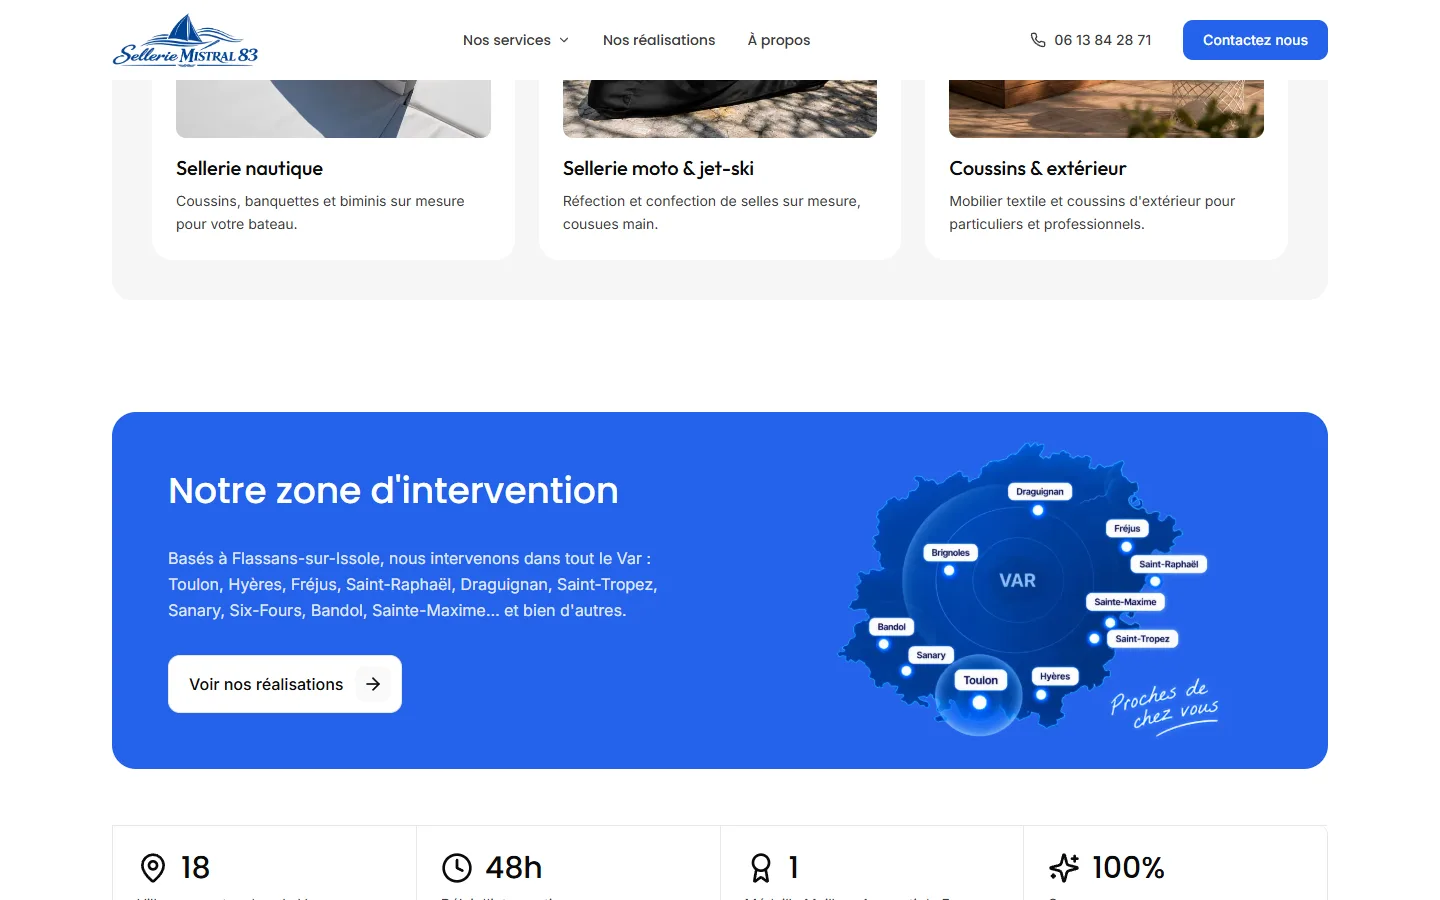1440x900 pixels.
Task: Click the description Réfection et confection de selles
Action: tap(712, 212)
